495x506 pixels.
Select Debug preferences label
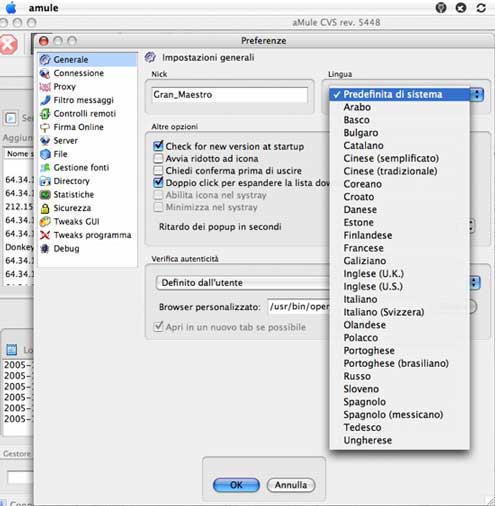coord(66,249)
